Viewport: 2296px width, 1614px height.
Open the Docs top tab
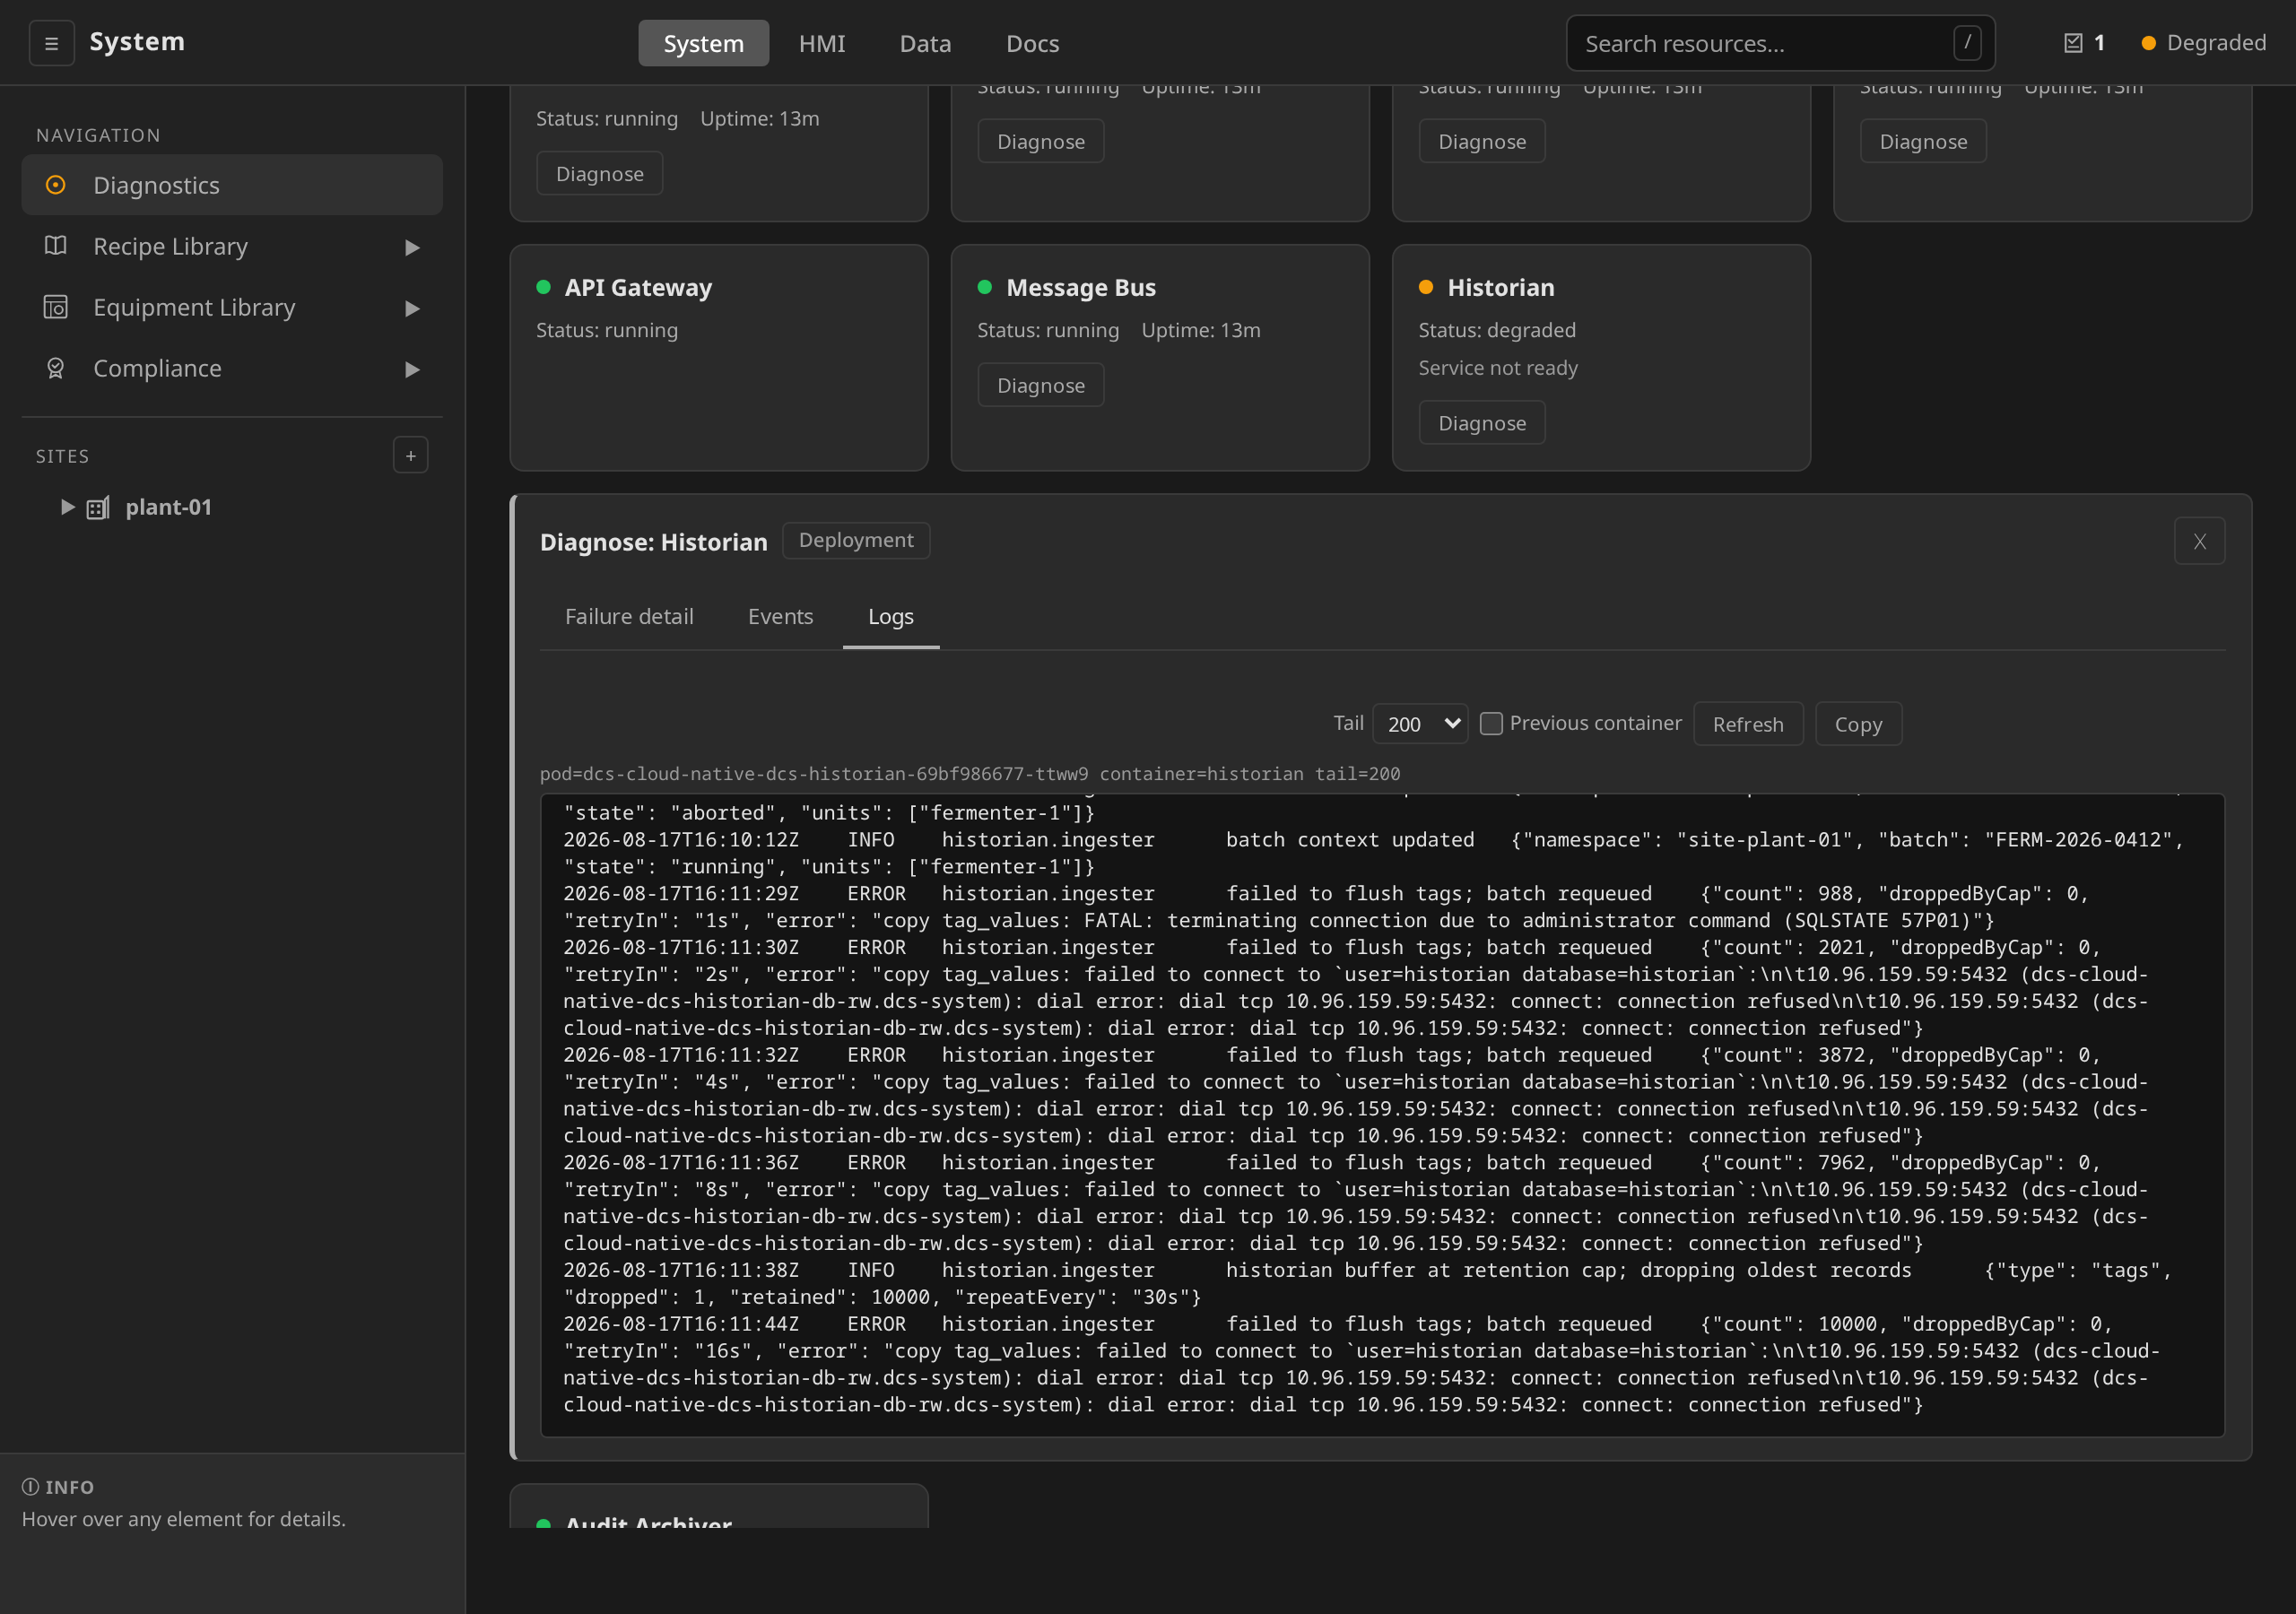1032,43
